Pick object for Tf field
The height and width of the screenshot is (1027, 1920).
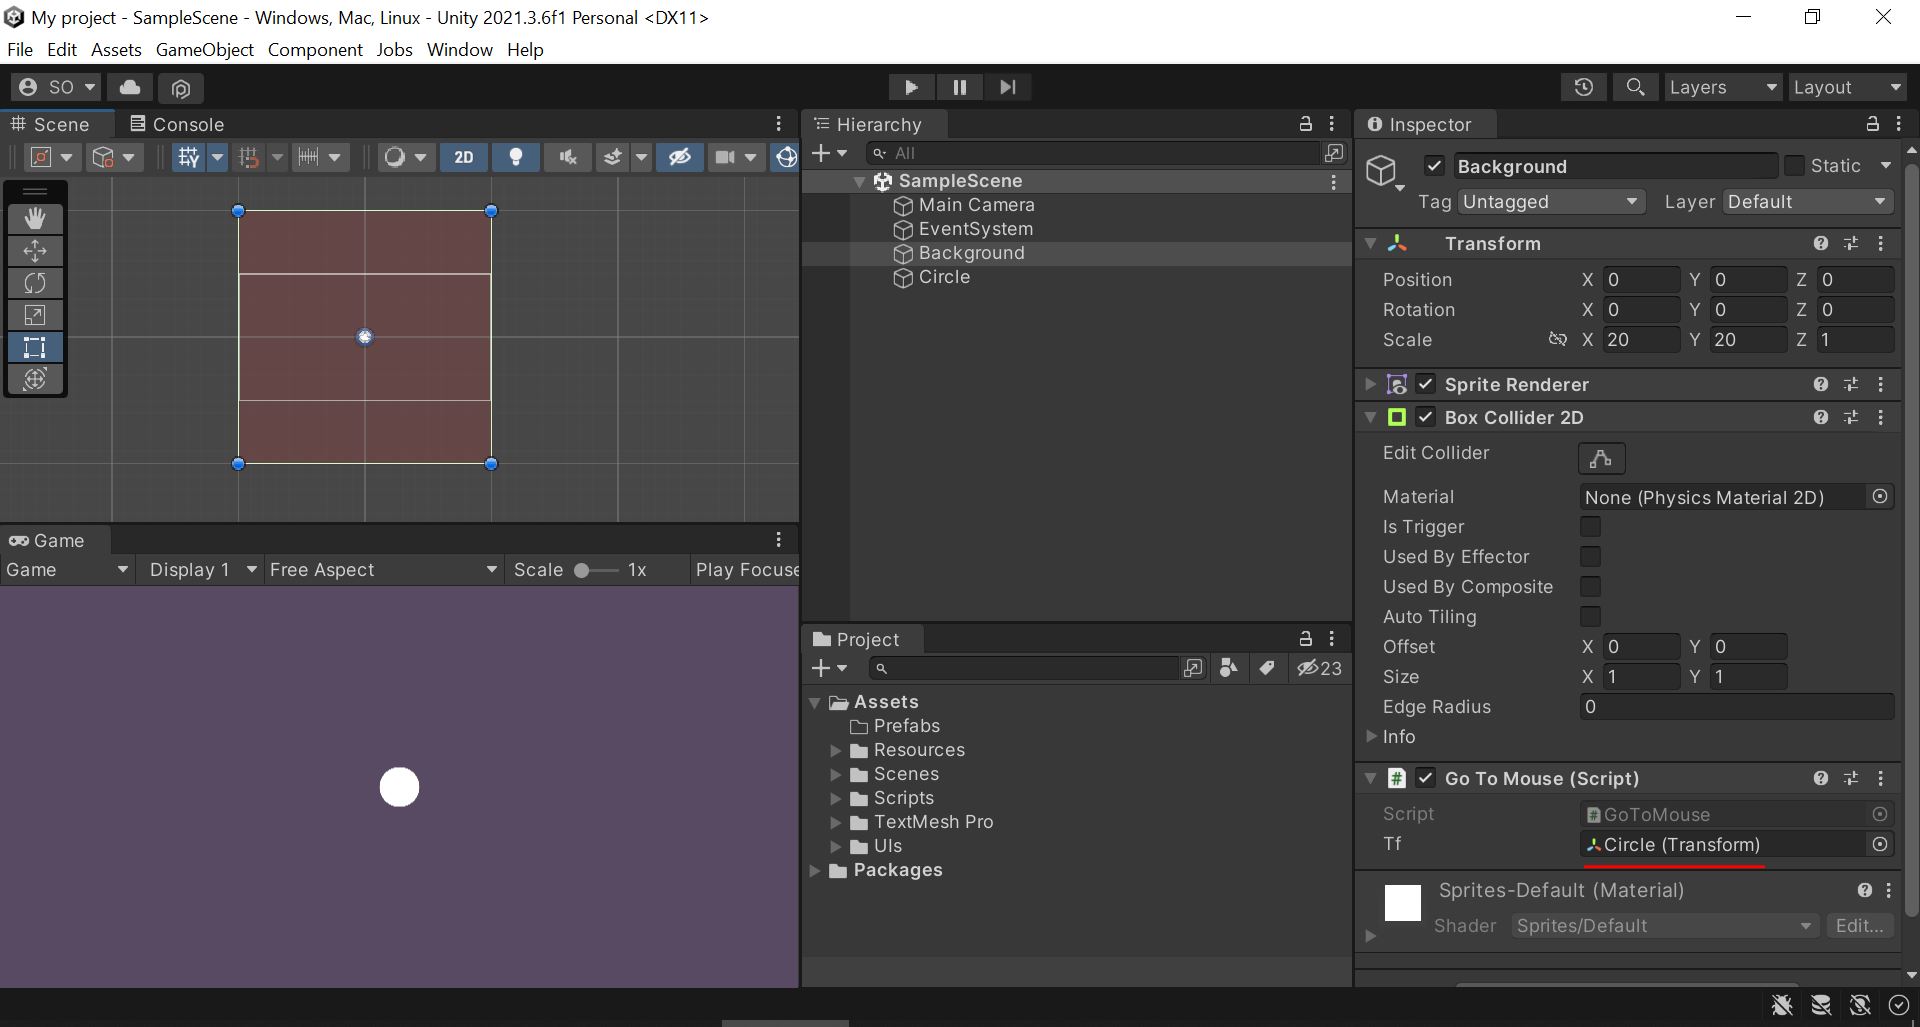(1880, 845)
